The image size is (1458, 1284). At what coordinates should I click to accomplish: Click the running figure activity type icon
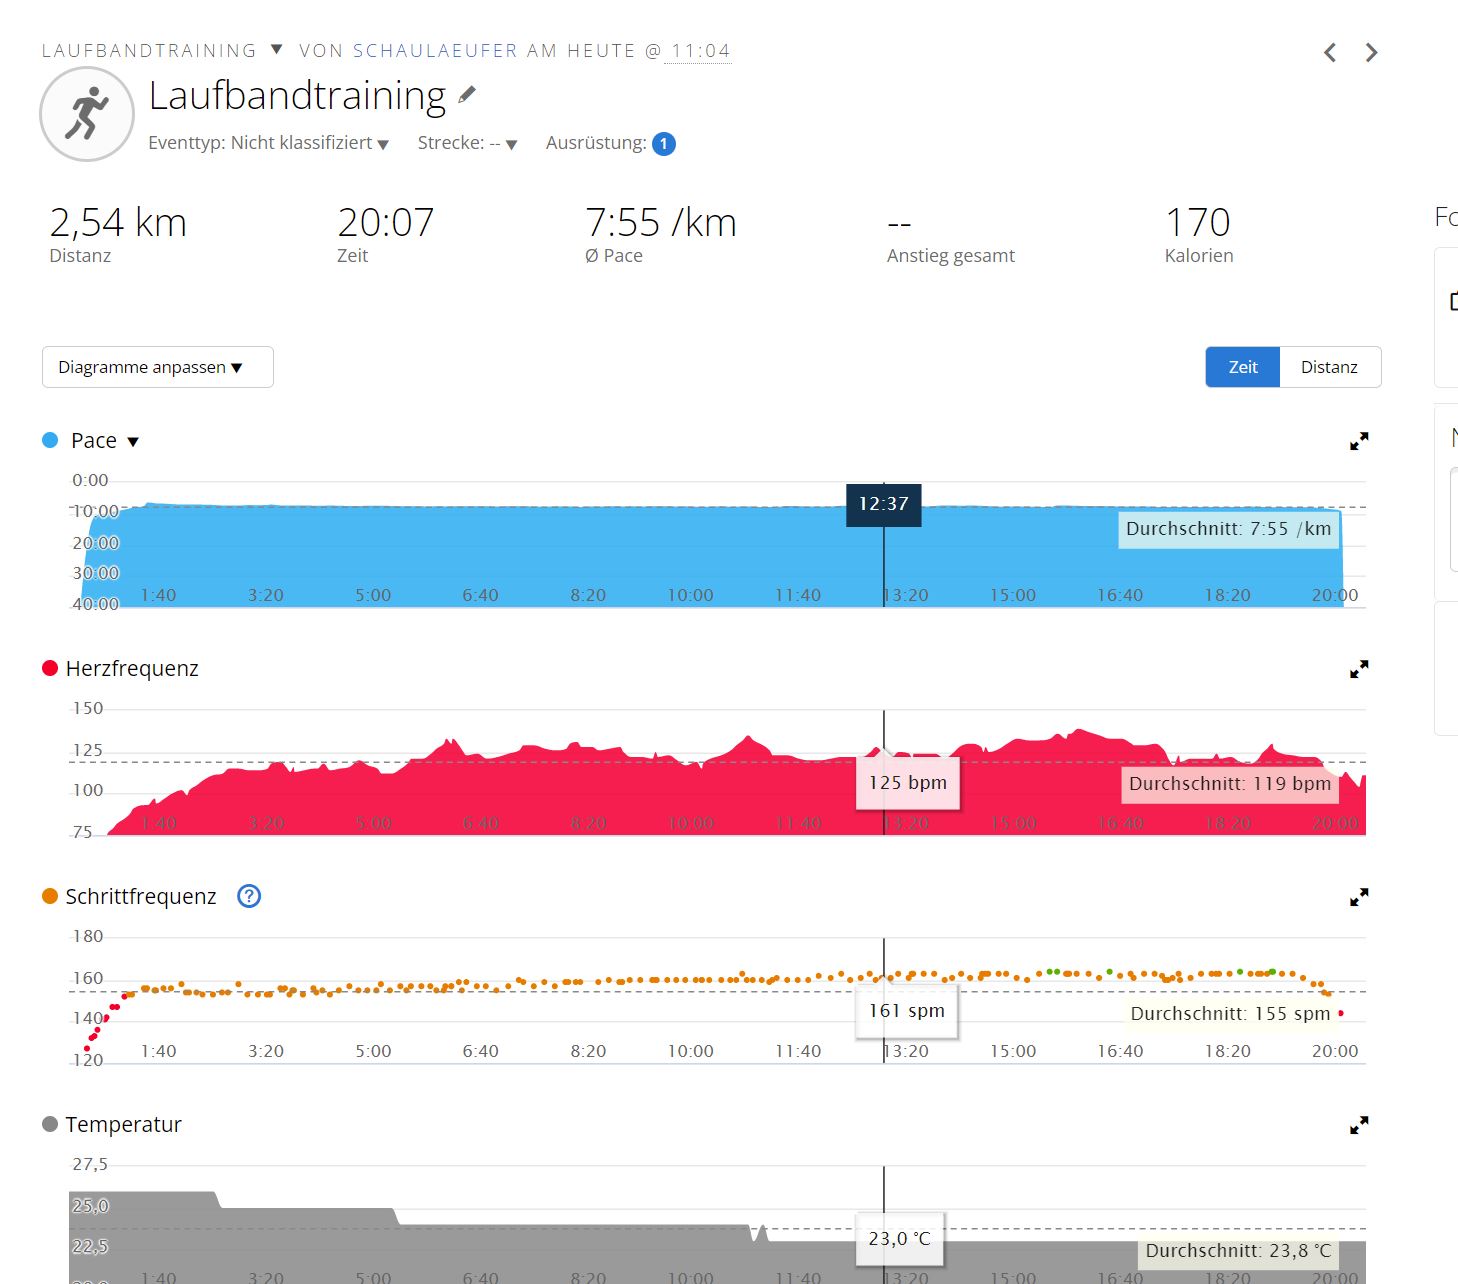point(87,114)
